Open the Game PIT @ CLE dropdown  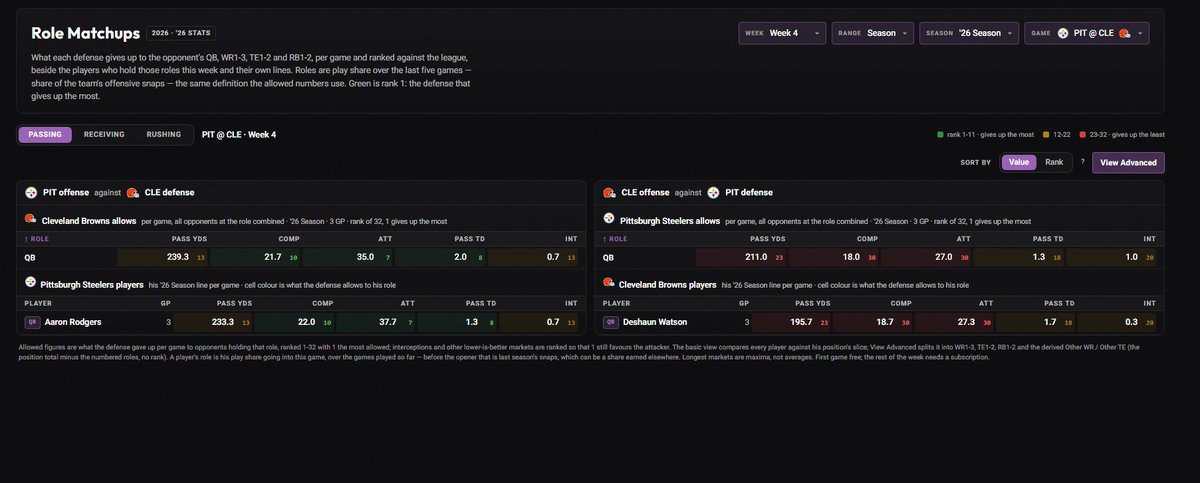[1087, 33]
